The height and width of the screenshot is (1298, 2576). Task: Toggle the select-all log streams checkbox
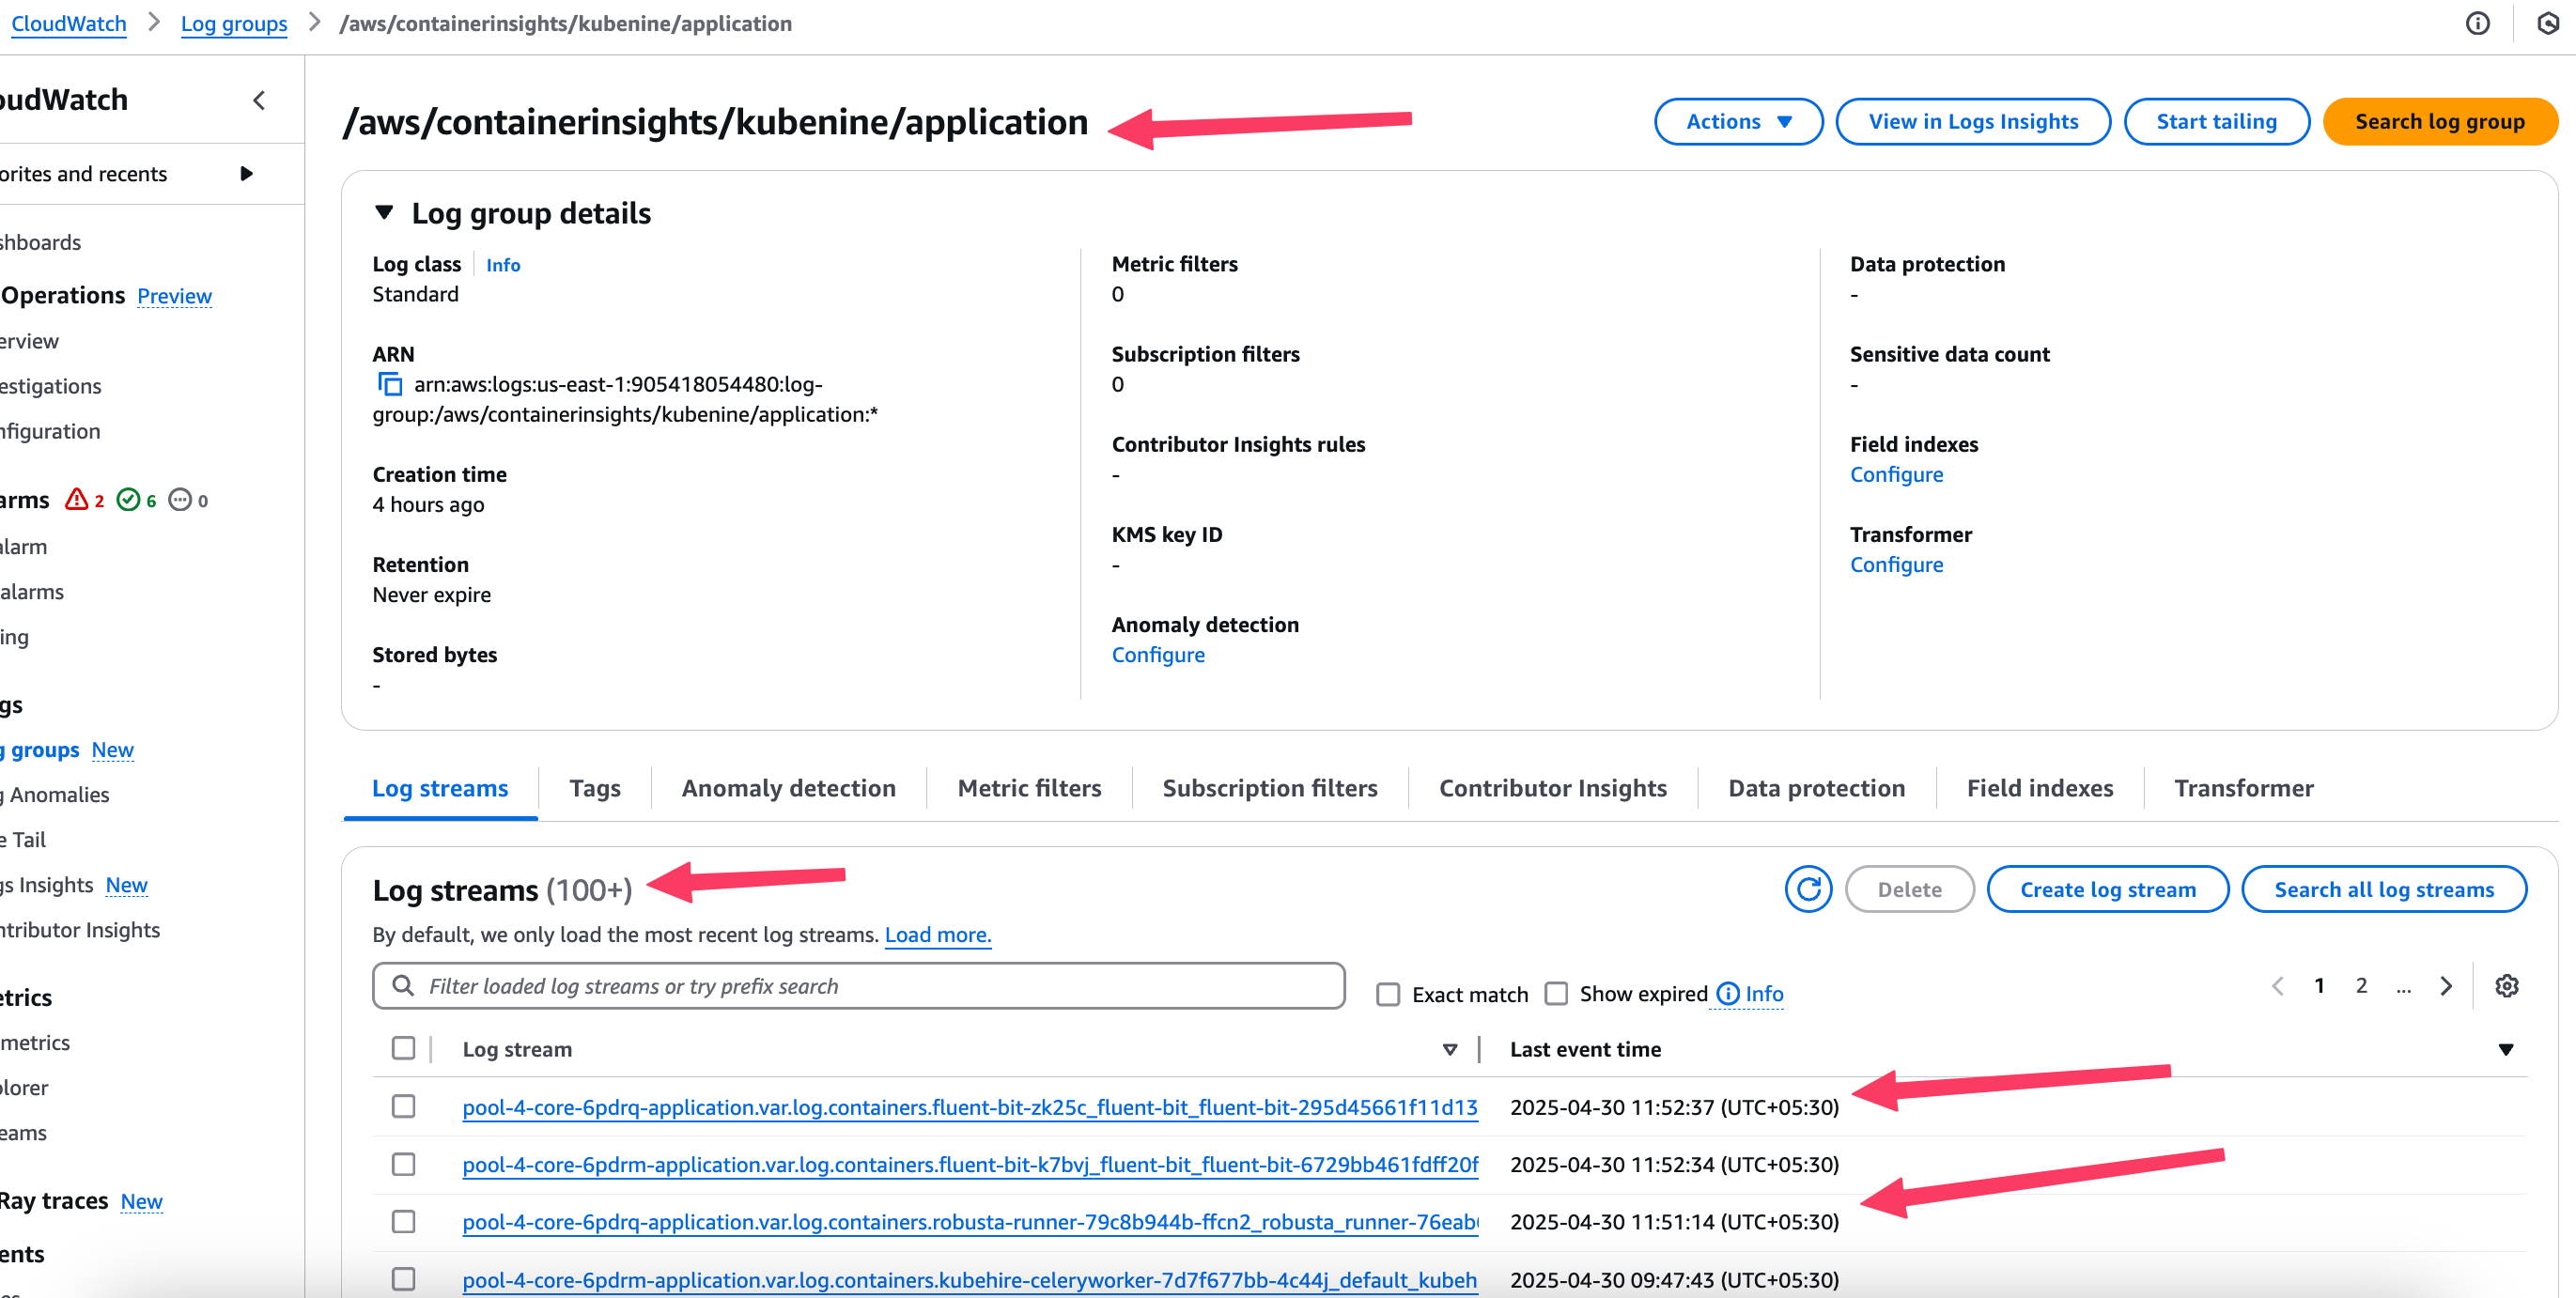pos(403,1048)
